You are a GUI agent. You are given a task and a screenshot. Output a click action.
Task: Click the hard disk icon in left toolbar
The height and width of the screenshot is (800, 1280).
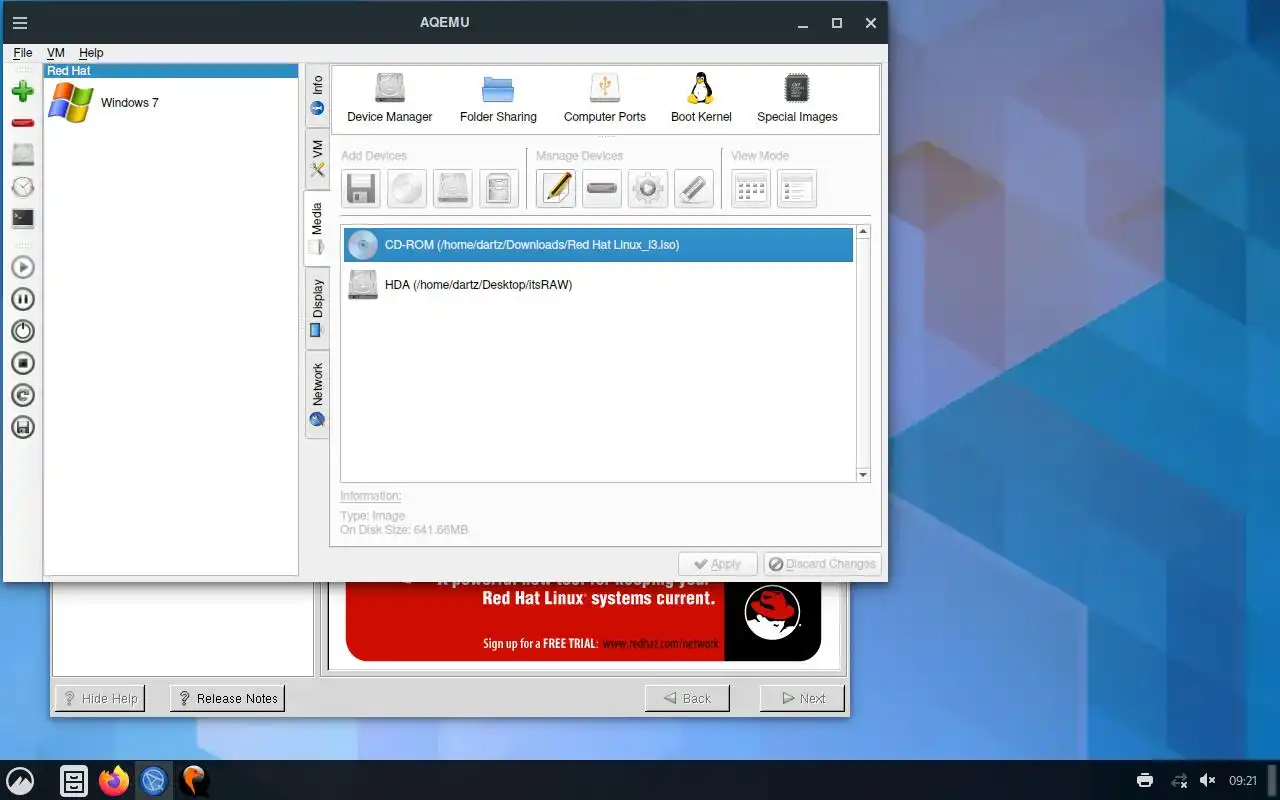pyautogui.click(x=22, y=154)
